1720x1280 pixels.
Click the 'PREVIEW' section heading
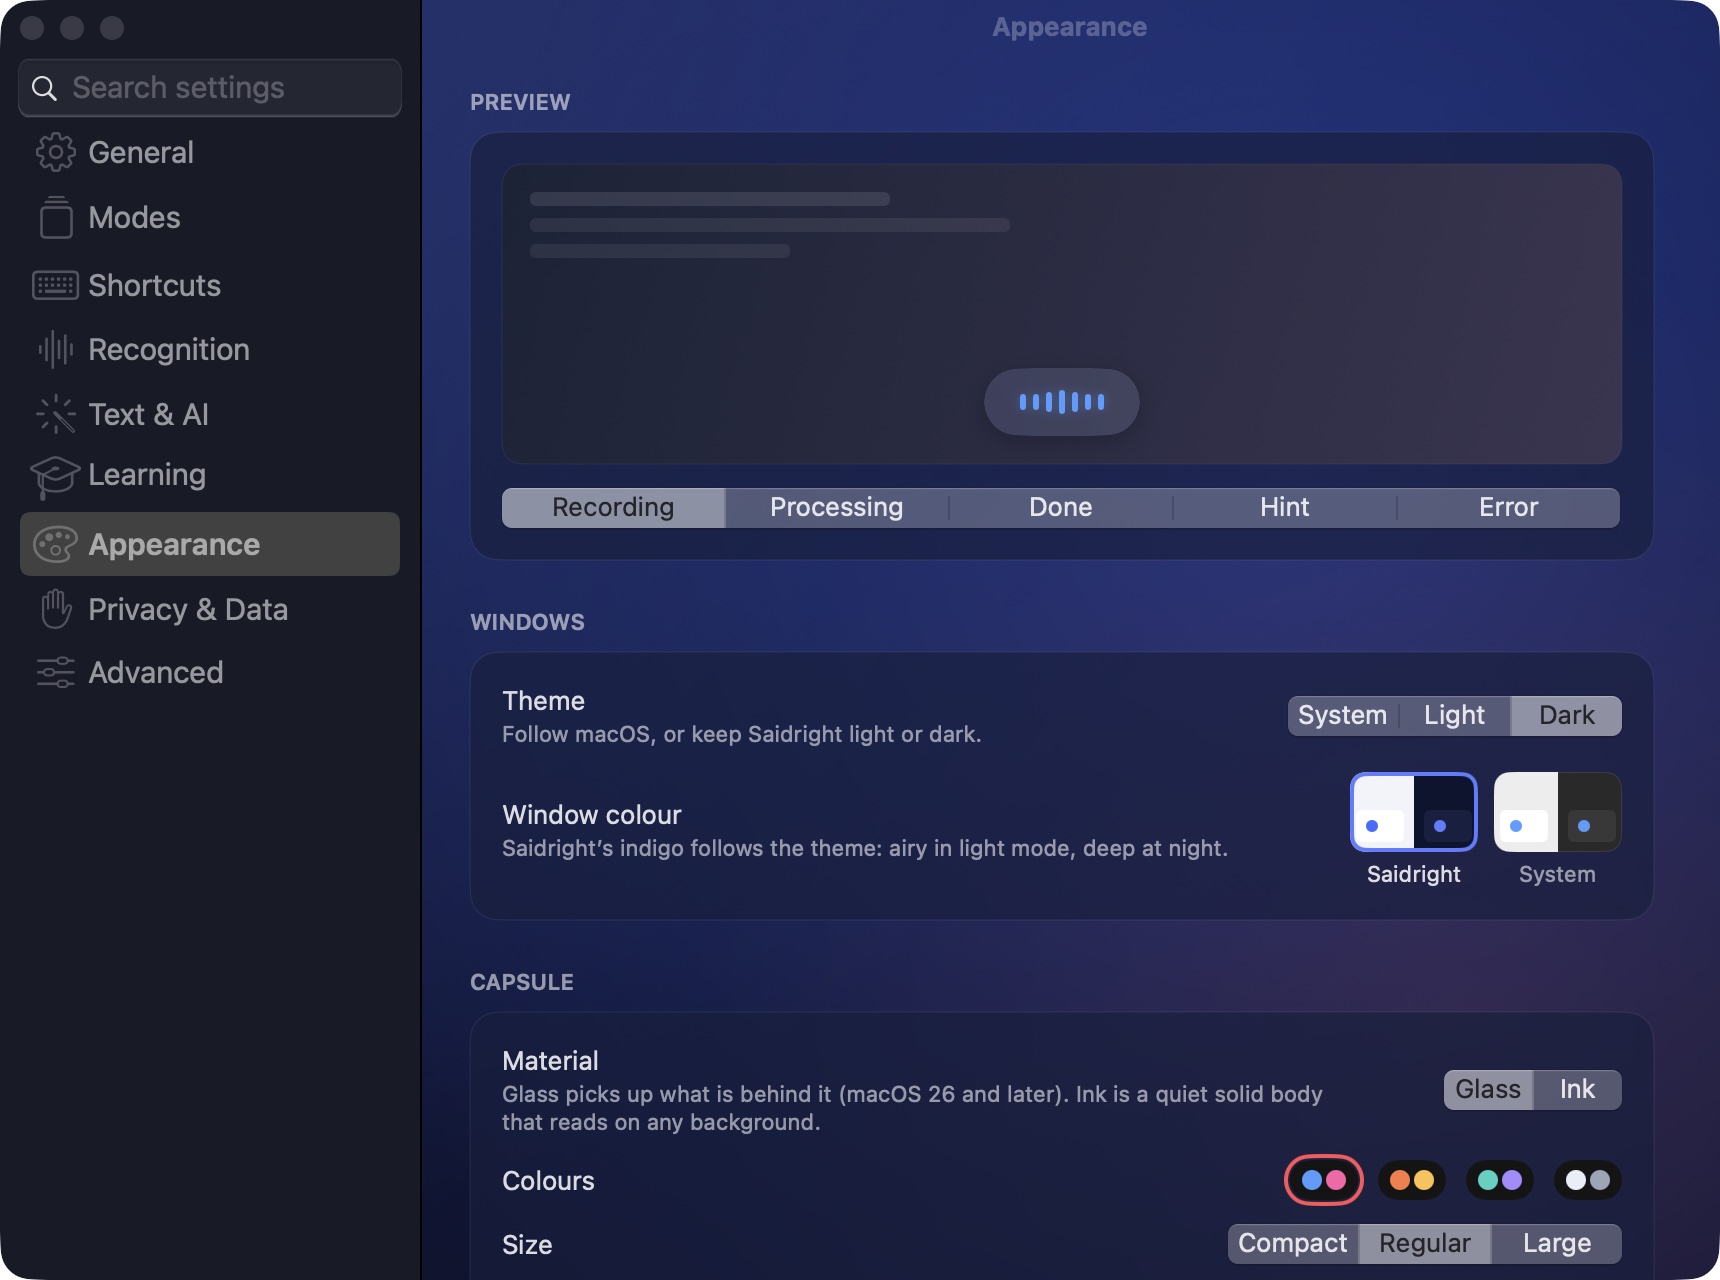click(x=520, y=102)
